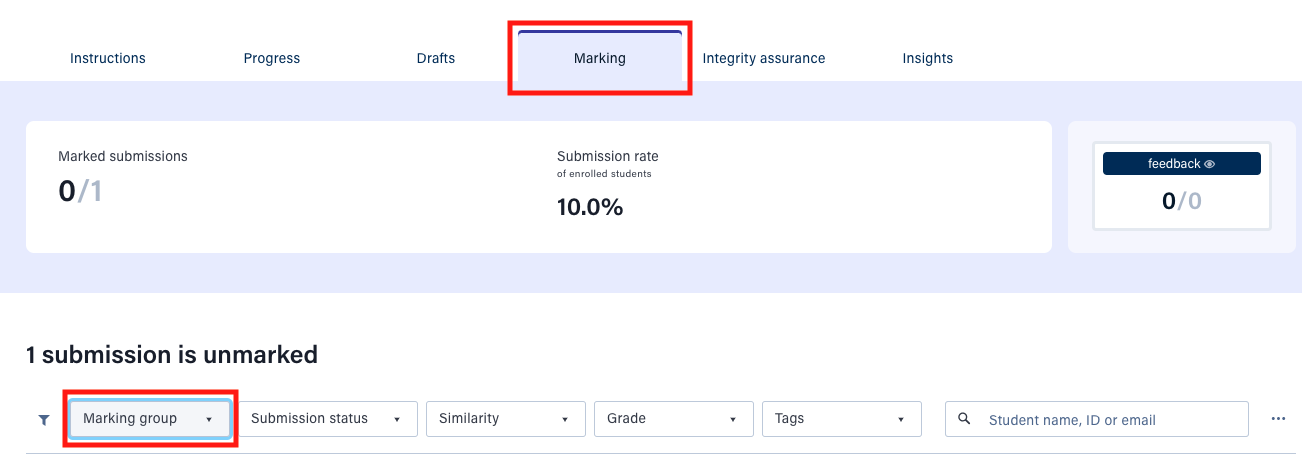Expand the Similarity filter dropdown

click(x=505, y=419)
